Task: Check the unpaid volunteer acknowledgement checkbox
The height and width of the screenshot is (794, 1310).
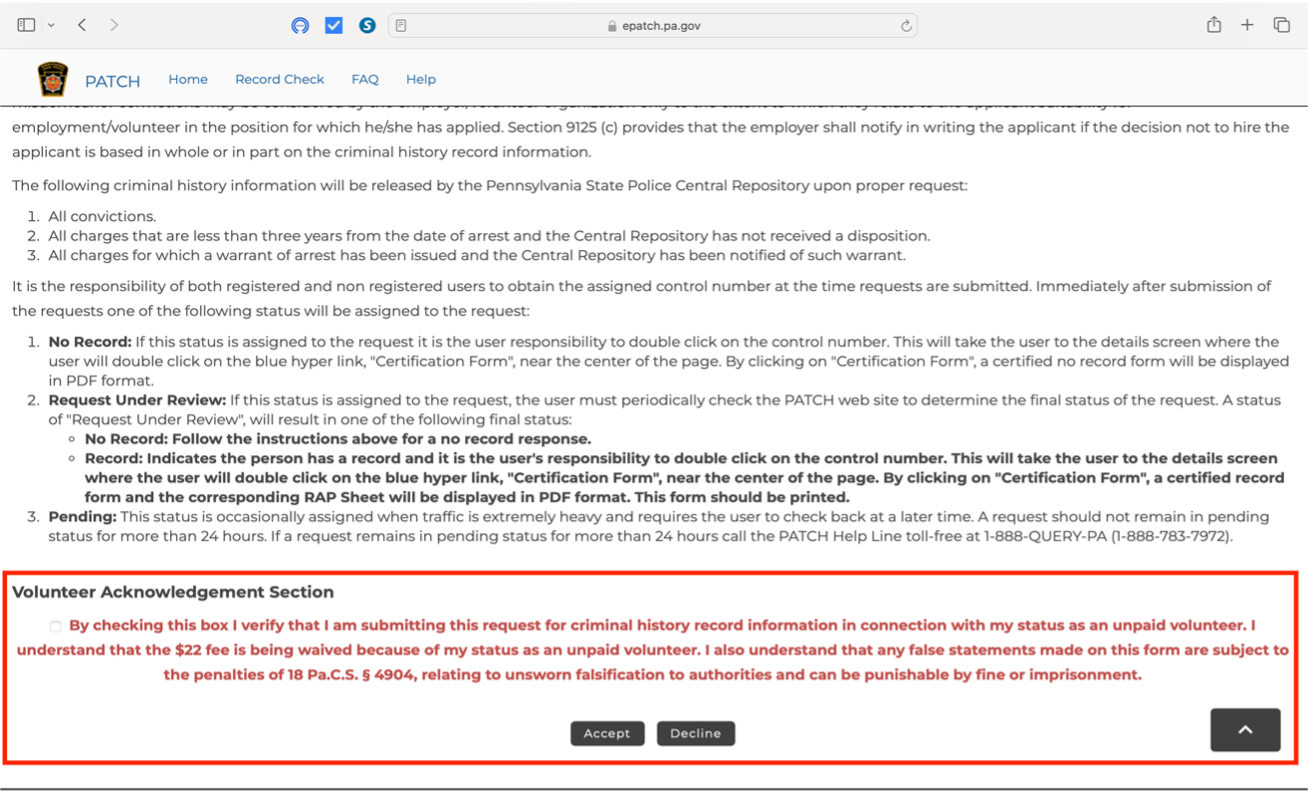Action: pyautogui.click(x=56, y=627)
